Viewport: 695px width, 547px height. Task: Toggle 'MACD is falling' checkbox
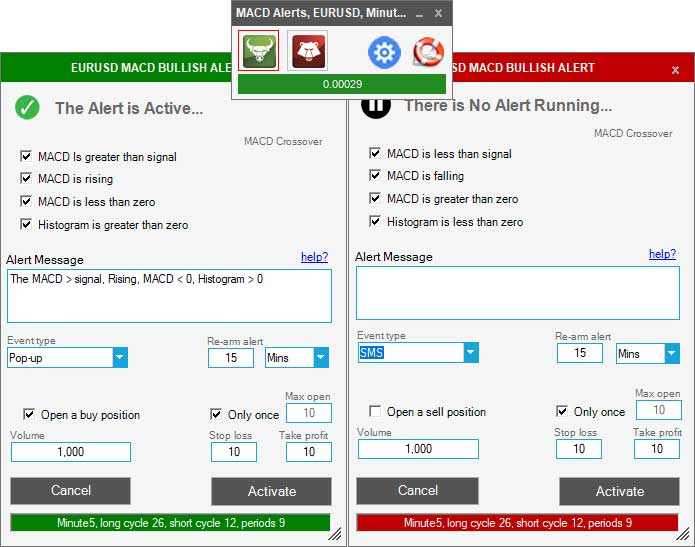click(x=375, y=175)
